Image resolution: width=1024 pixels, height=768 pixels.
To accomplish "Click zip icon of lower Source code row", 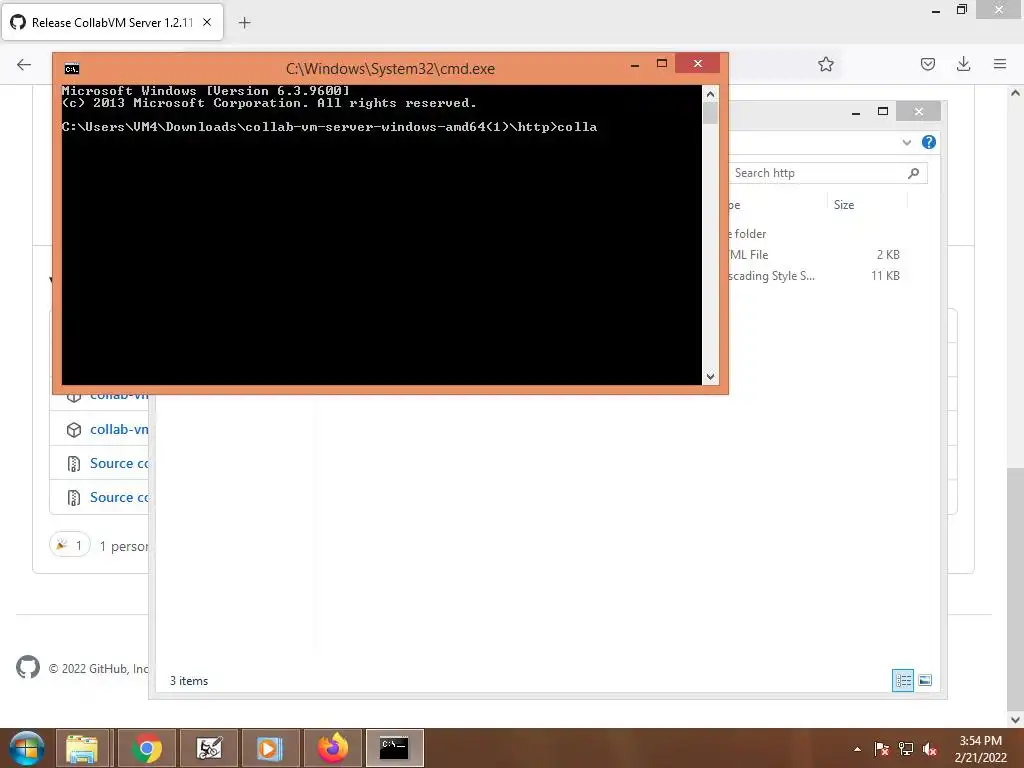I will coord(74,498).
